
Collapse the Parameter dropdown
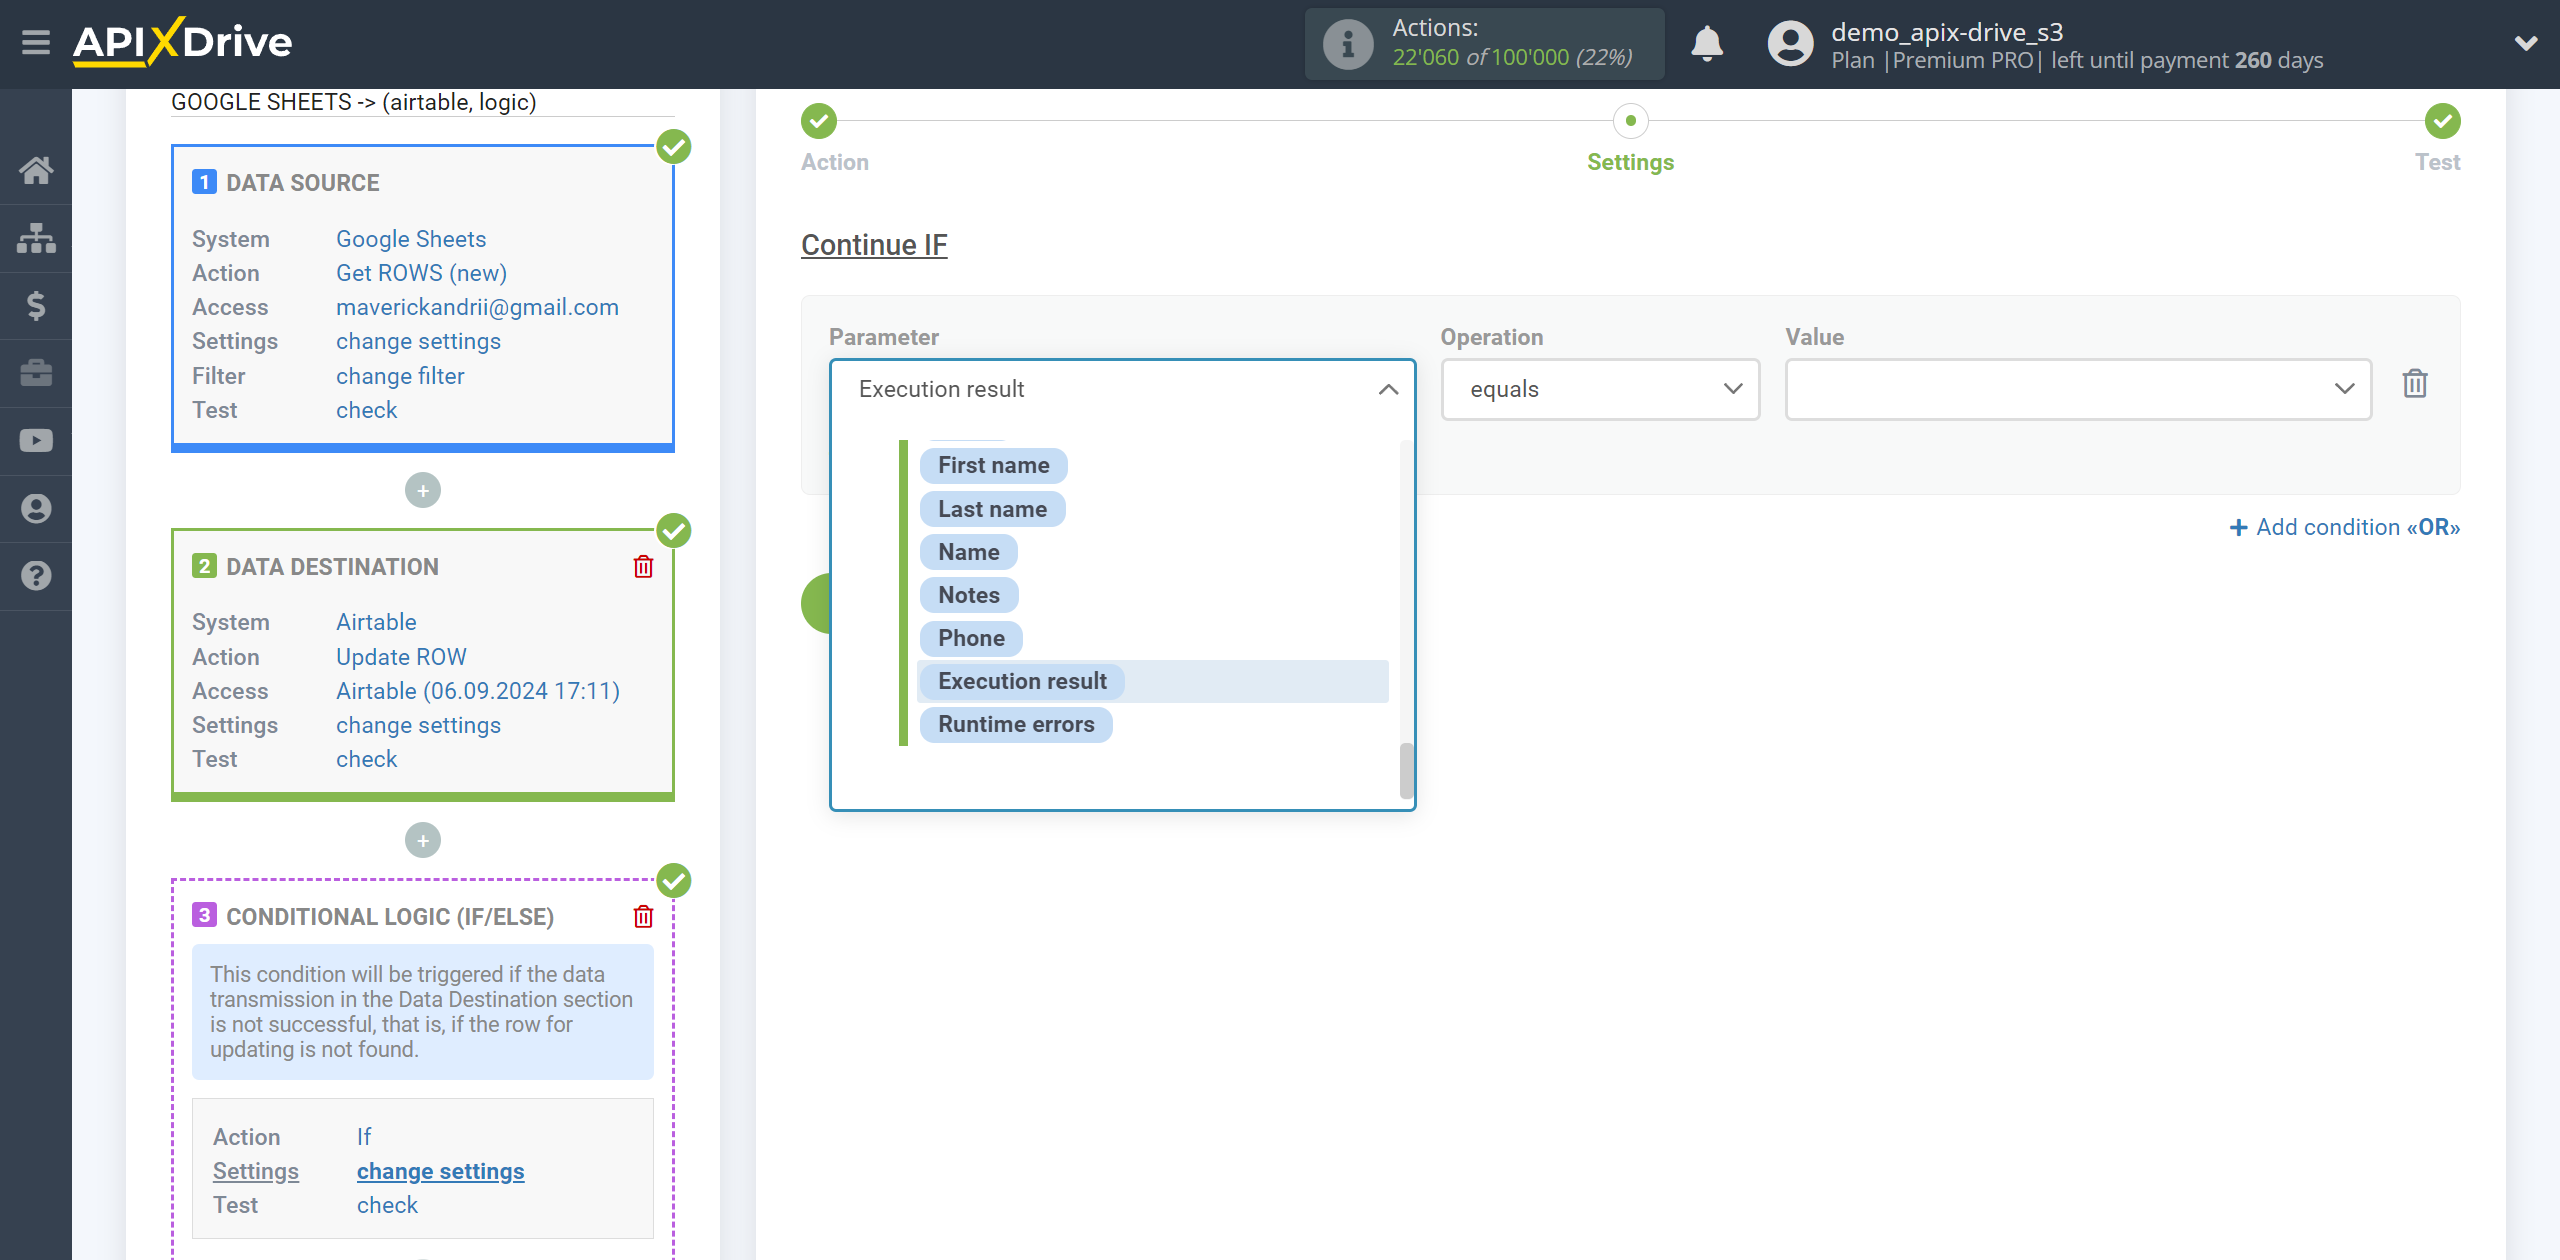pyautogui.click(x=1388, y=389)
